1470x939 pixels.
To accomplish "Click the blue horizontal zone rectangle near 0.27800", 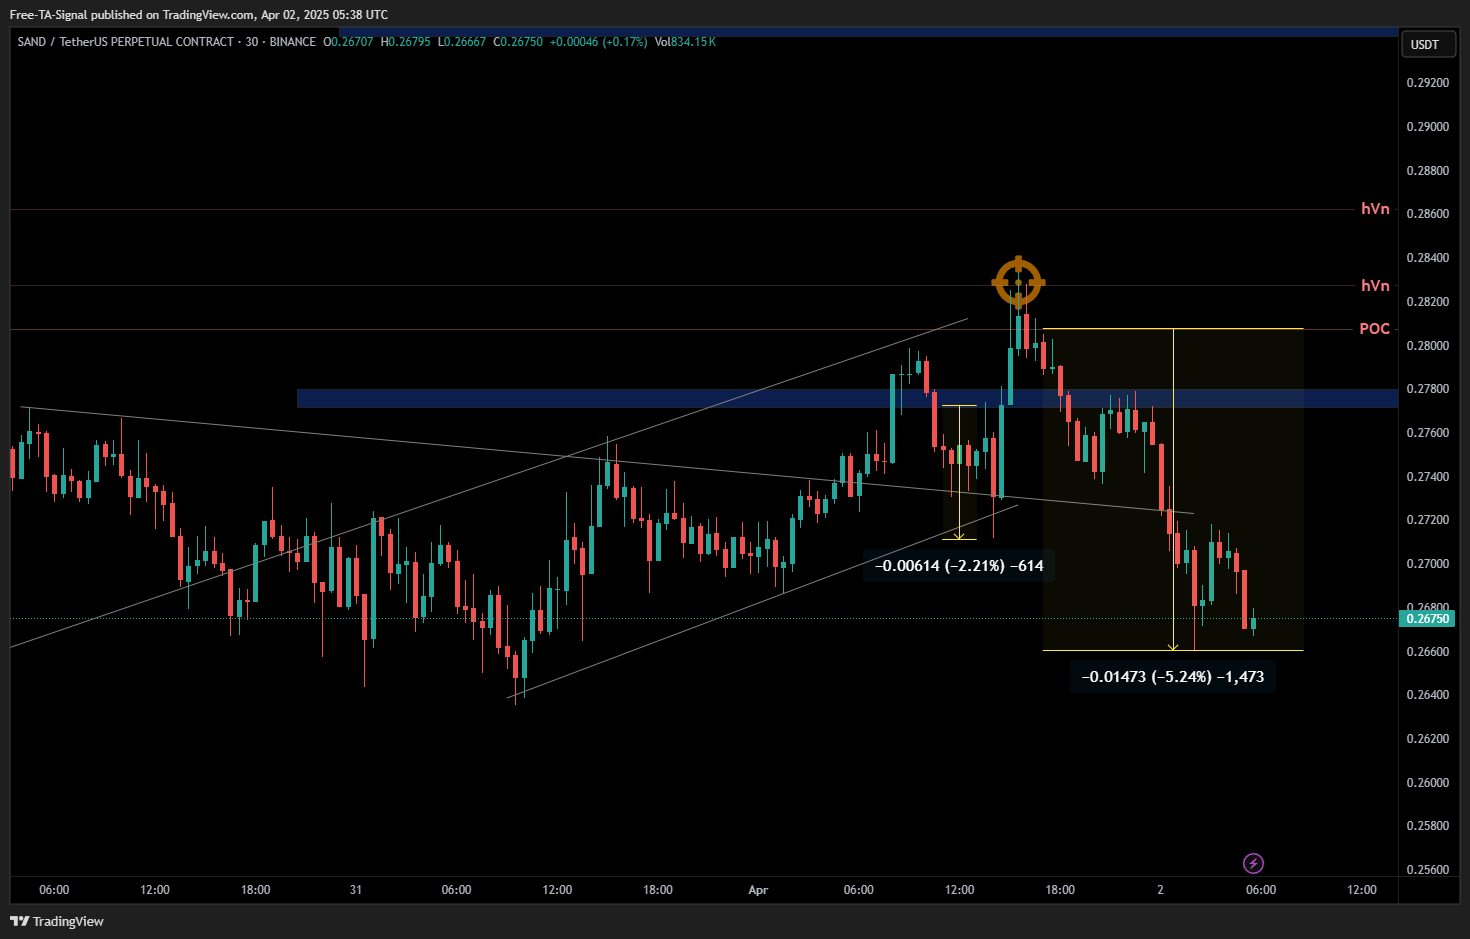I will click(x=847, y=398).
